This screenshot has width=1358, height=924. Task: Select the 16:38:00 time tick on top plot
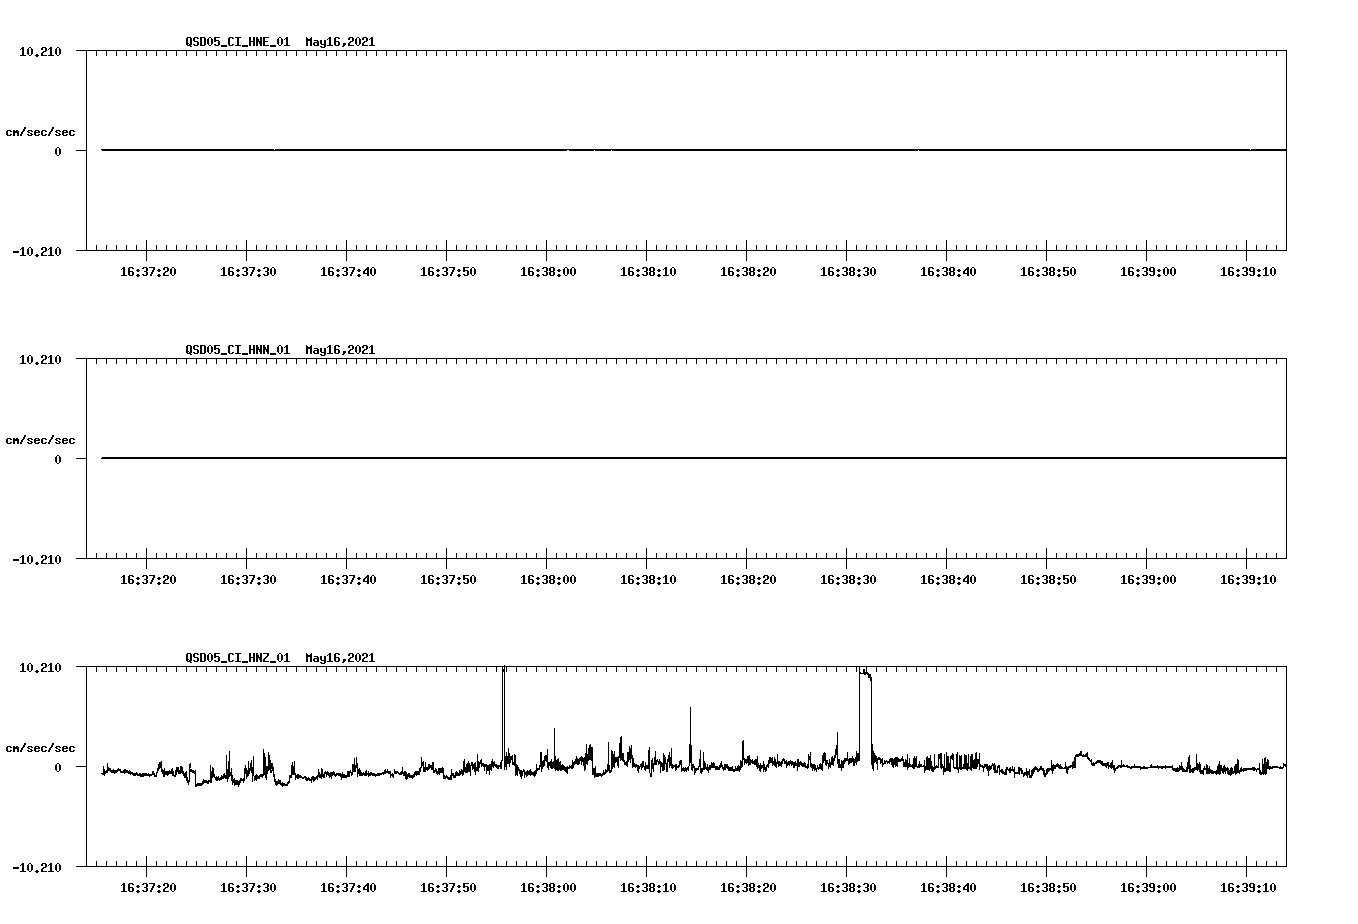coord(547,268)
